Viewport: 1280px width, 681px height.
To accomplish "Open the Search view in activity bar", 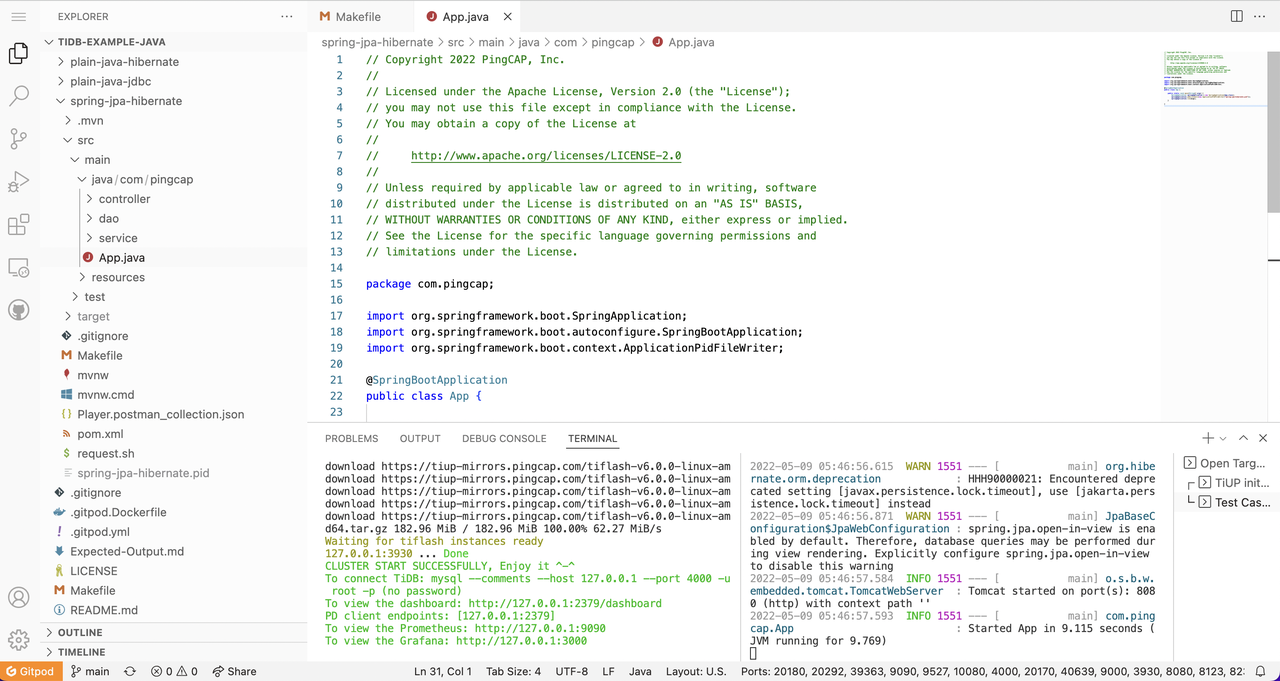I will (18, 96).
